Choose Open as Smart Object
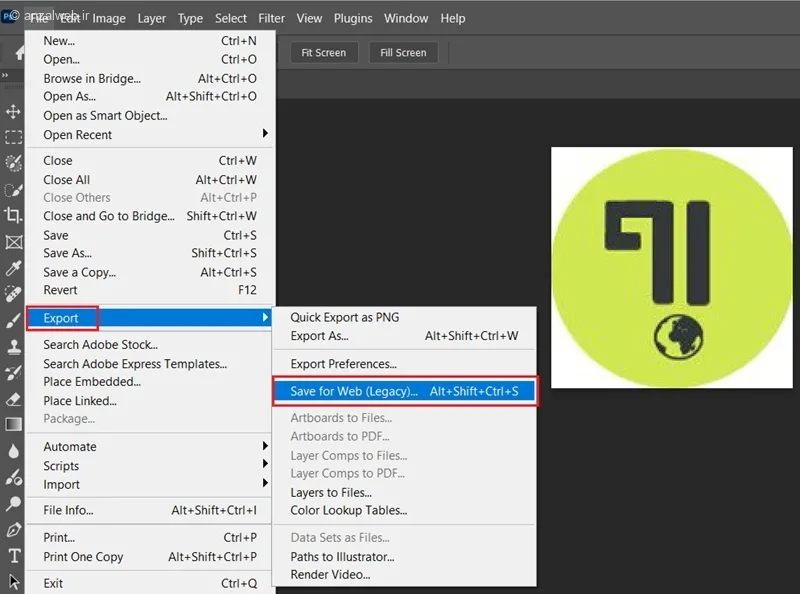800x594 pixels. (x=149, y=116)
